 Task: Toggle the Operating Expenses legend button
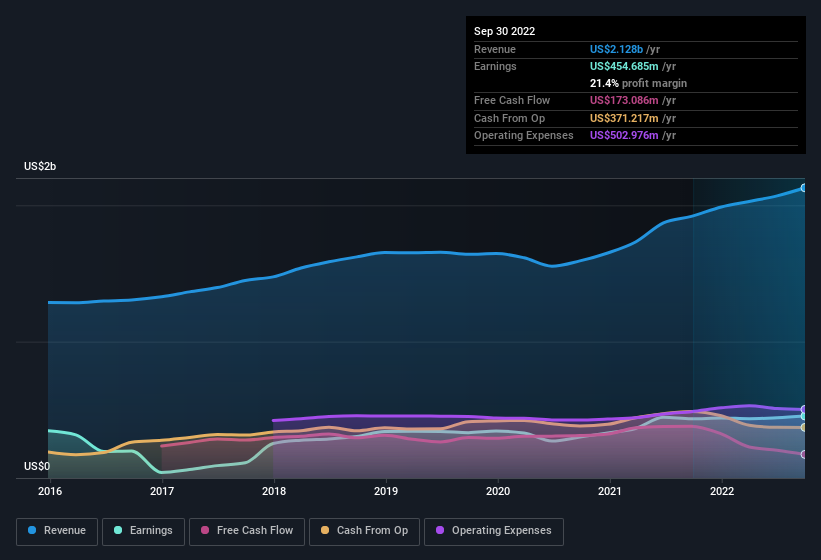tap(493, 531)
